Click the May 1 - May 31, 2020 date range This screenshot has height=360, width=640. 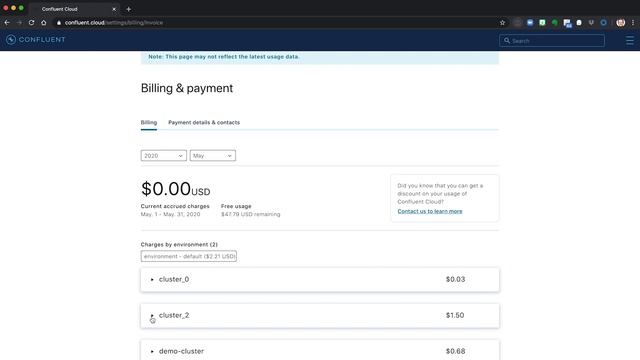170,214
